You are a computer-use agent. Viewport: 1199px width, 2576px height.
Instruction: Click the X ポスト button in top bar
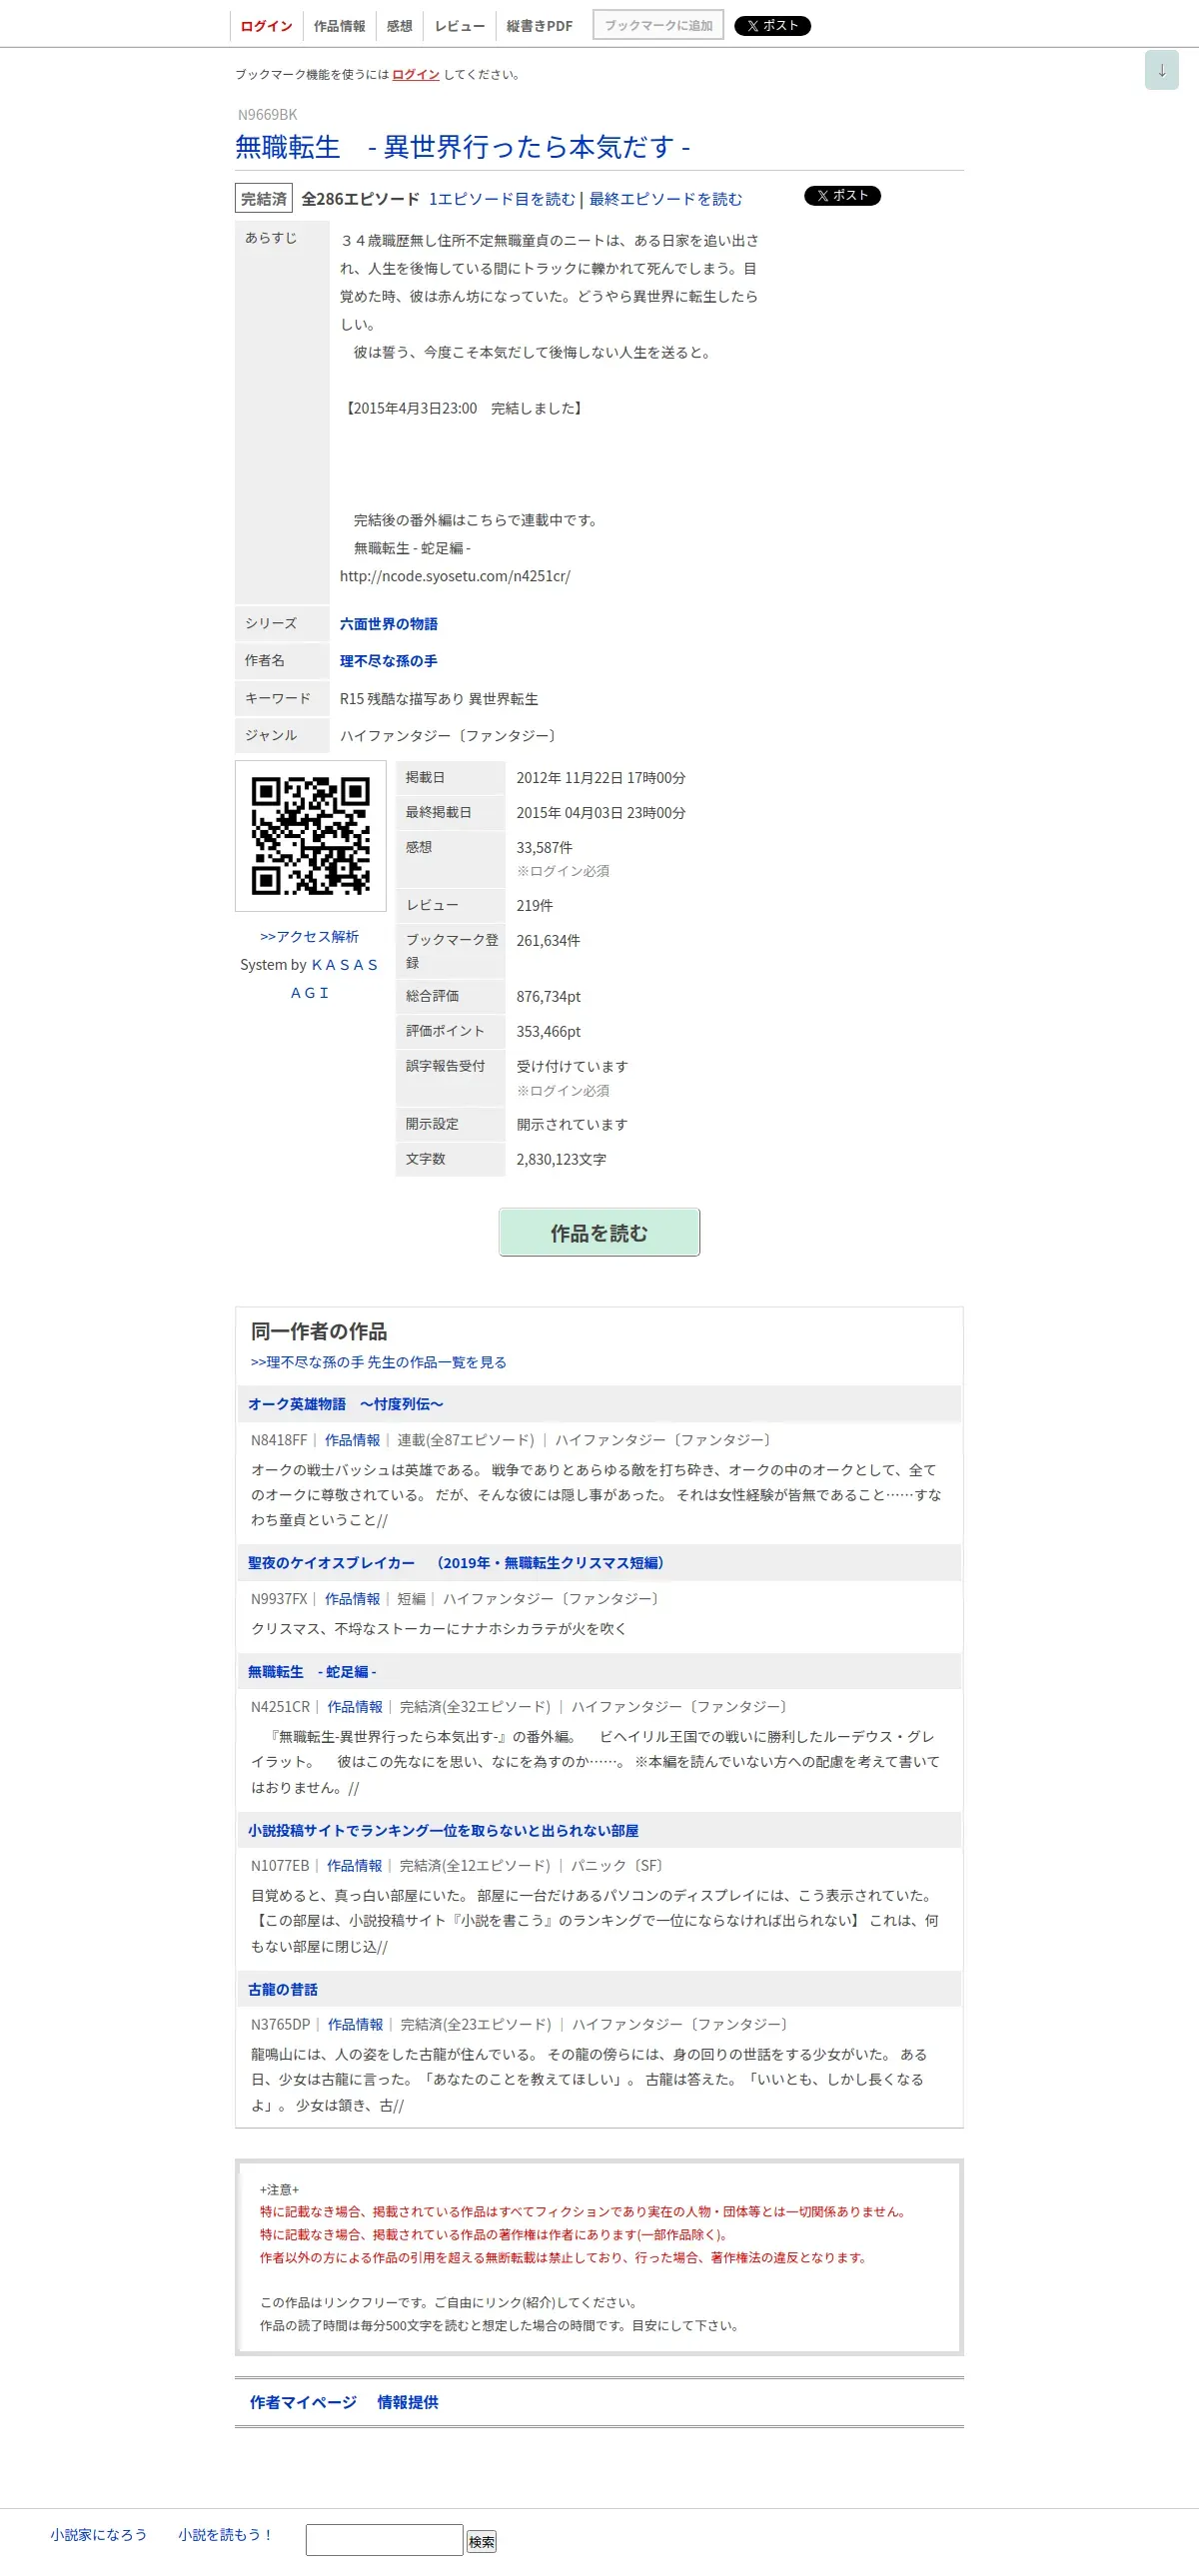point(772,26)
